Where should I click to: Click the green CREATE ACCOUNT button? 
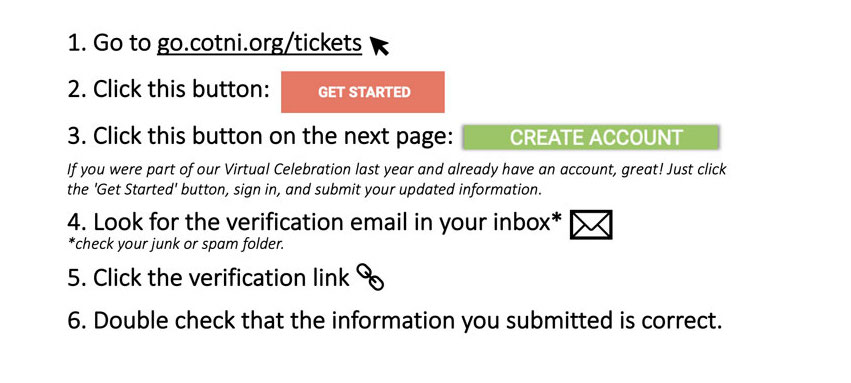coord(591,137)
